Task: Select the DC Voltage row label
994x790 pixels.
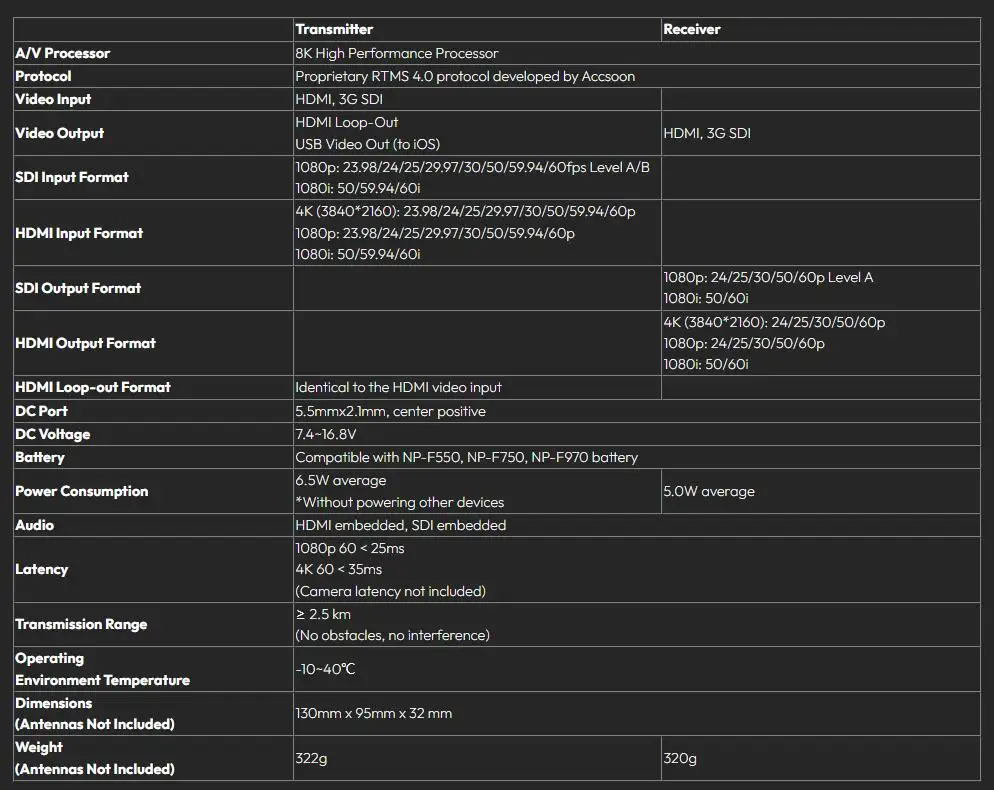Action: pyautogui.click(x=53, y=434)
